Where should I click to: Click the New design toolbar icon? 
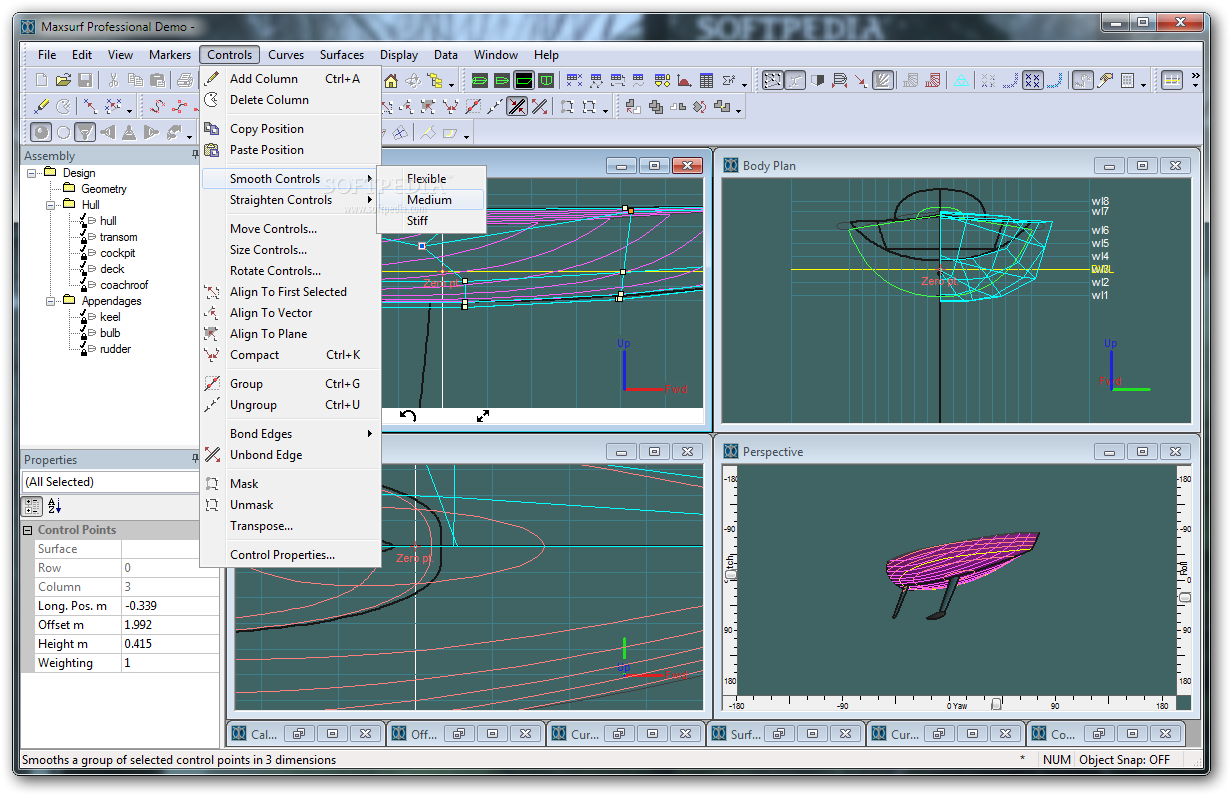(x=41, y=80)
